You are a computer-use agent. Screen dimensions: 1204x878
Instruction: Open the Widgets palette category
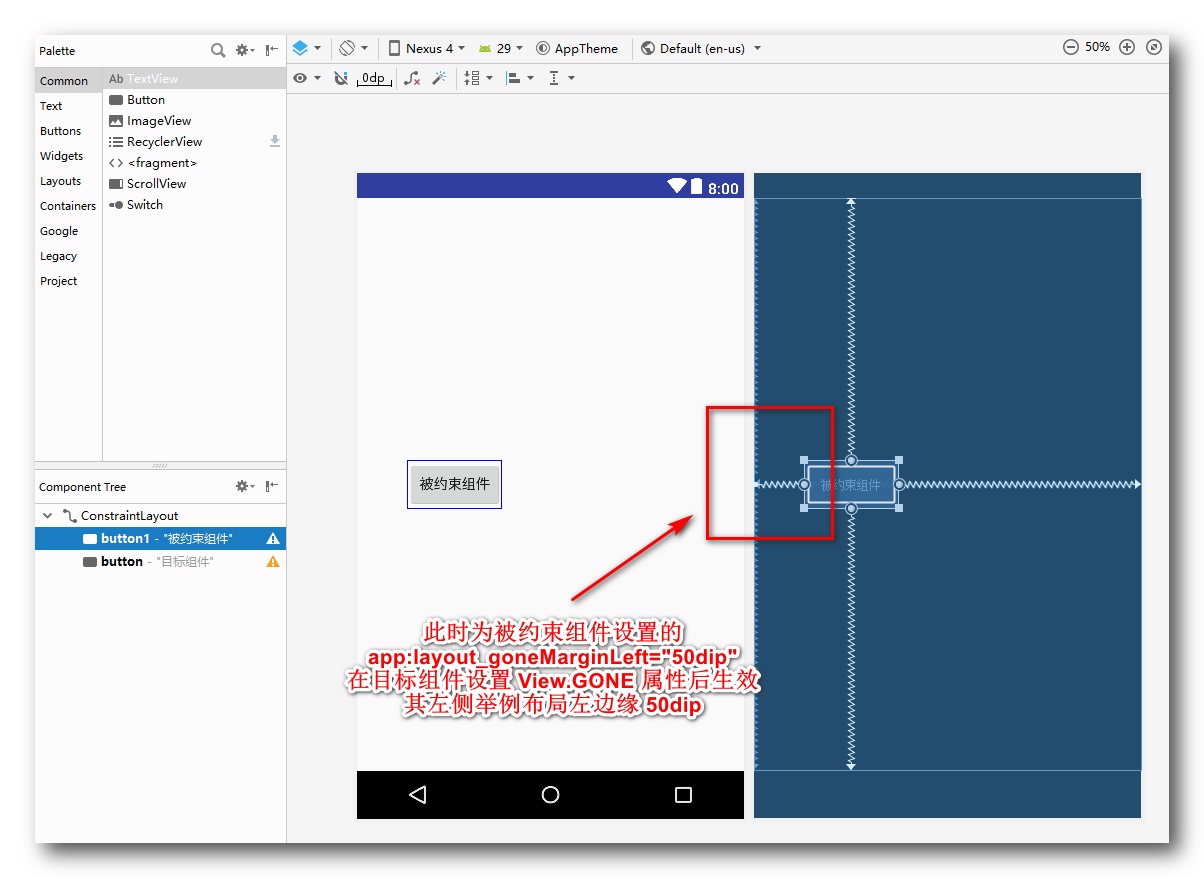click(62, 155)
